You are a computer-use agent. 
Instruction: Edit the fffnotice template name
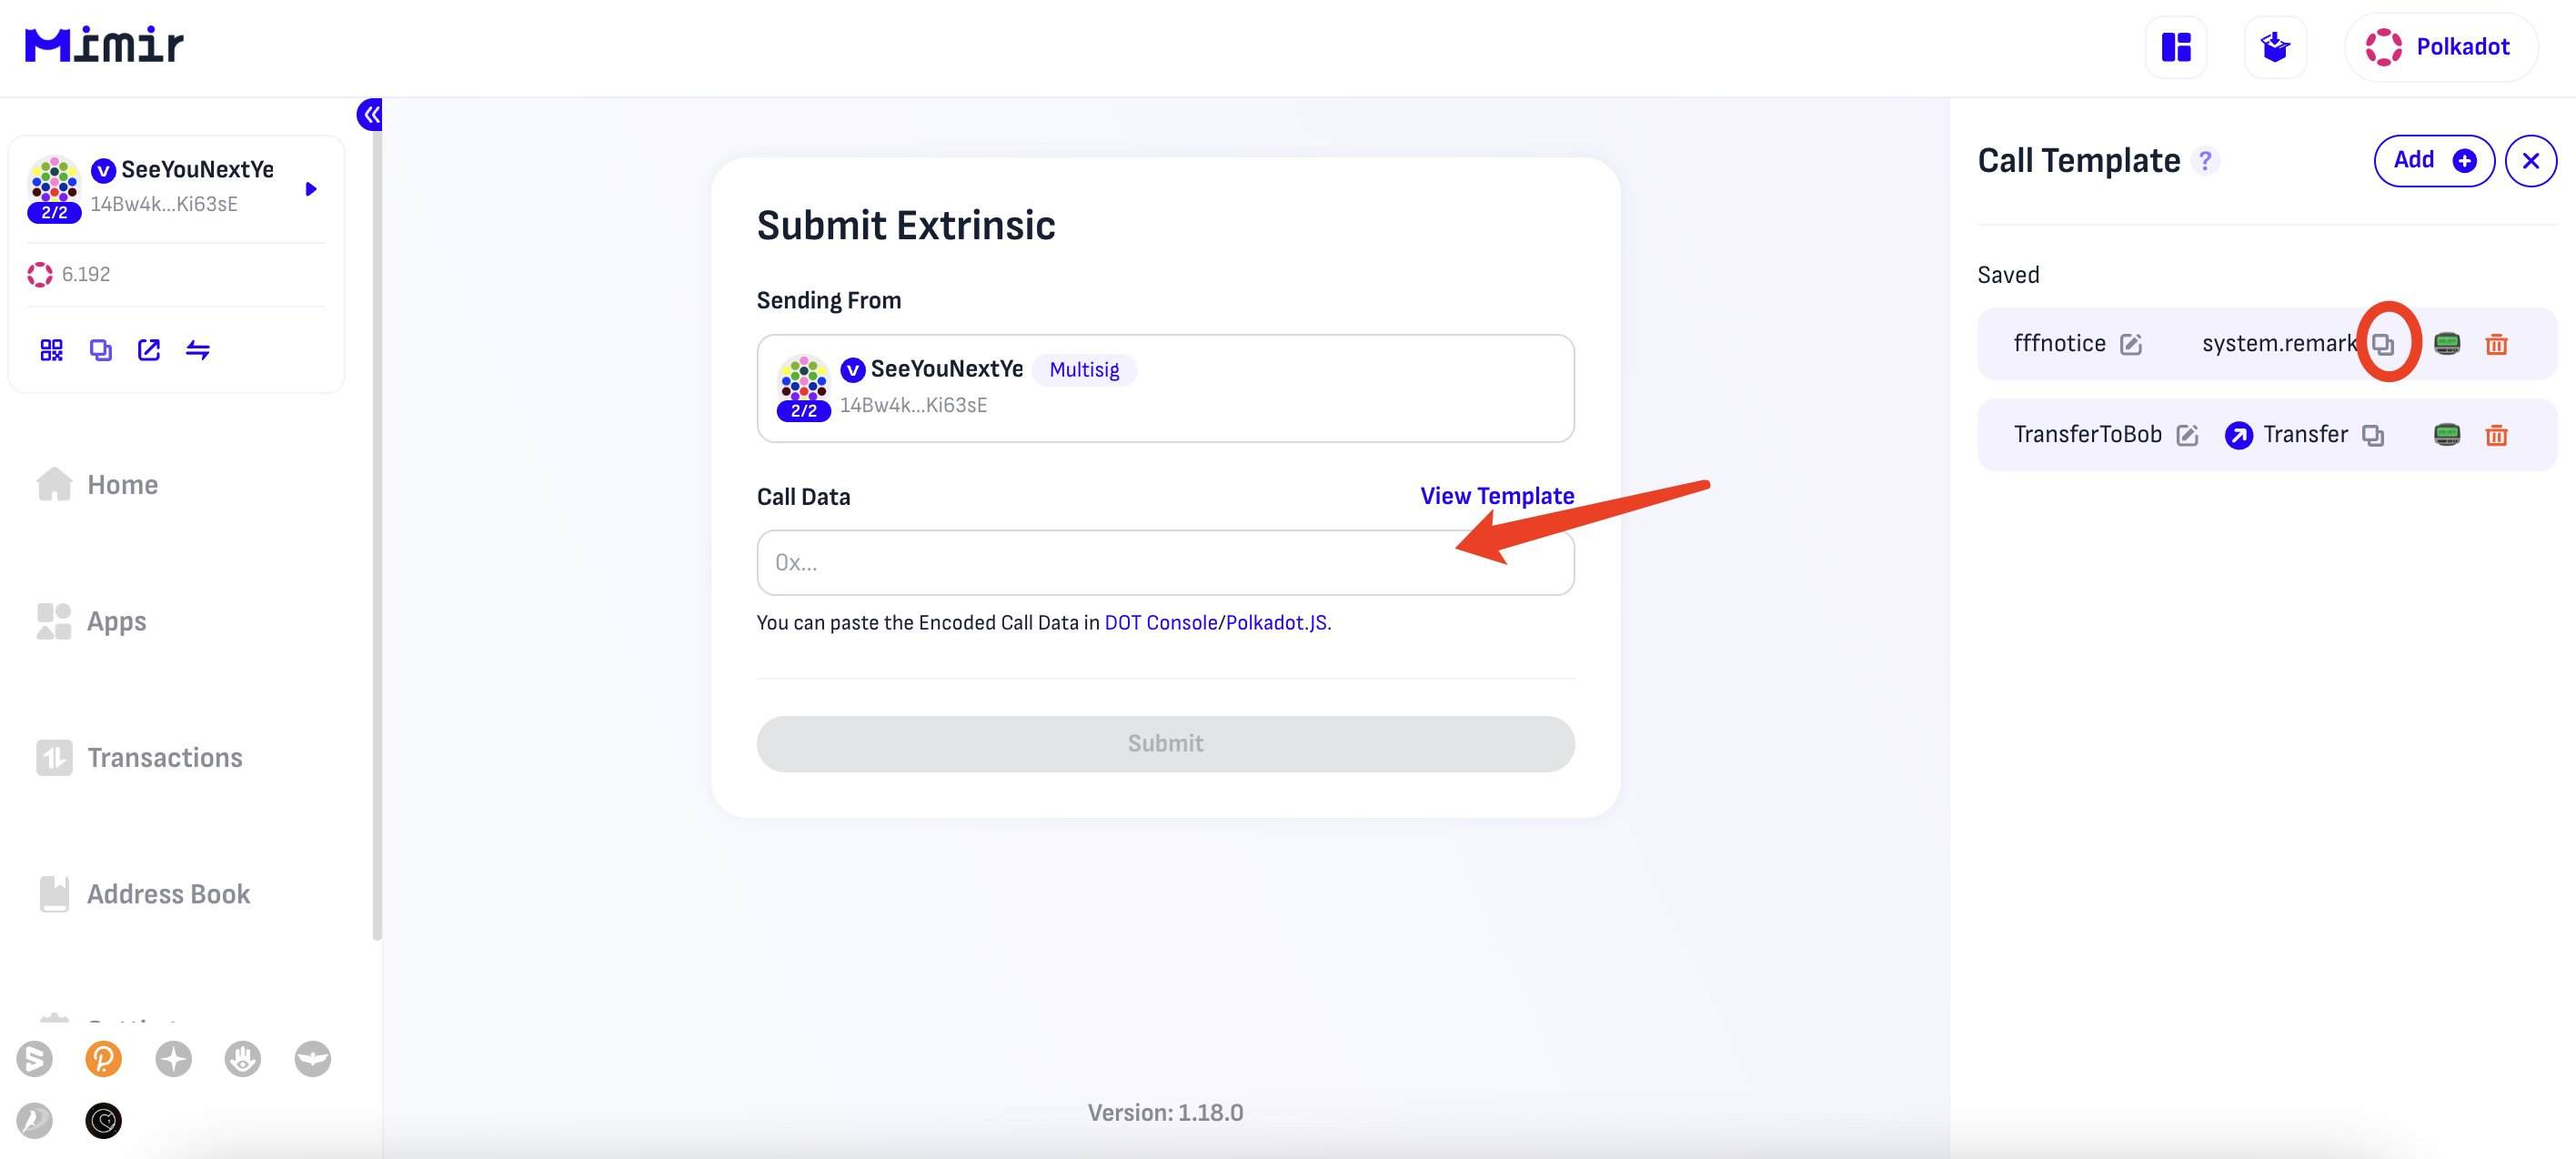pyautogui.click(x=2131, y=344)
